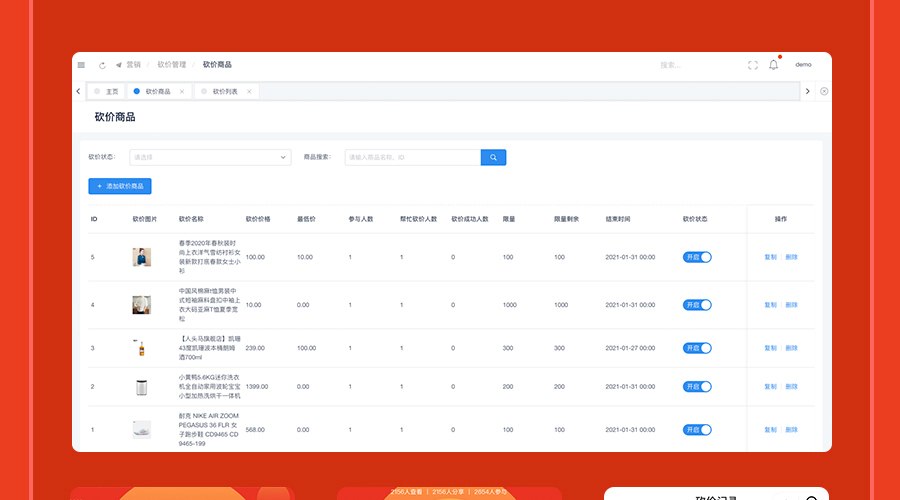Click 删除 for row ID 1

coord(792,429)
